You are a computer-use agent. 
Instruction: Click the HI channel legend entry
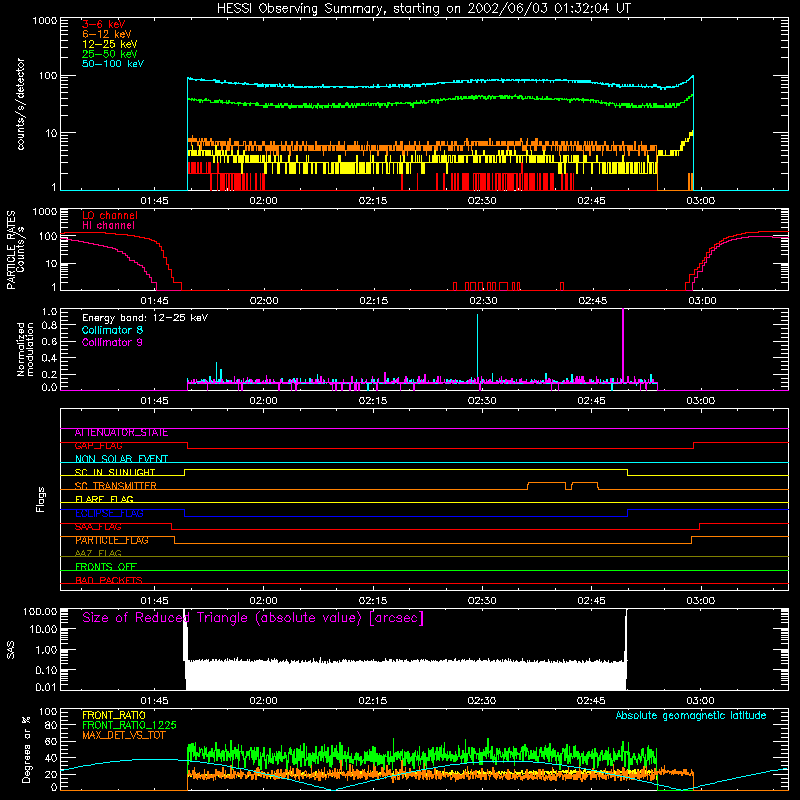[x=108, y=226]
